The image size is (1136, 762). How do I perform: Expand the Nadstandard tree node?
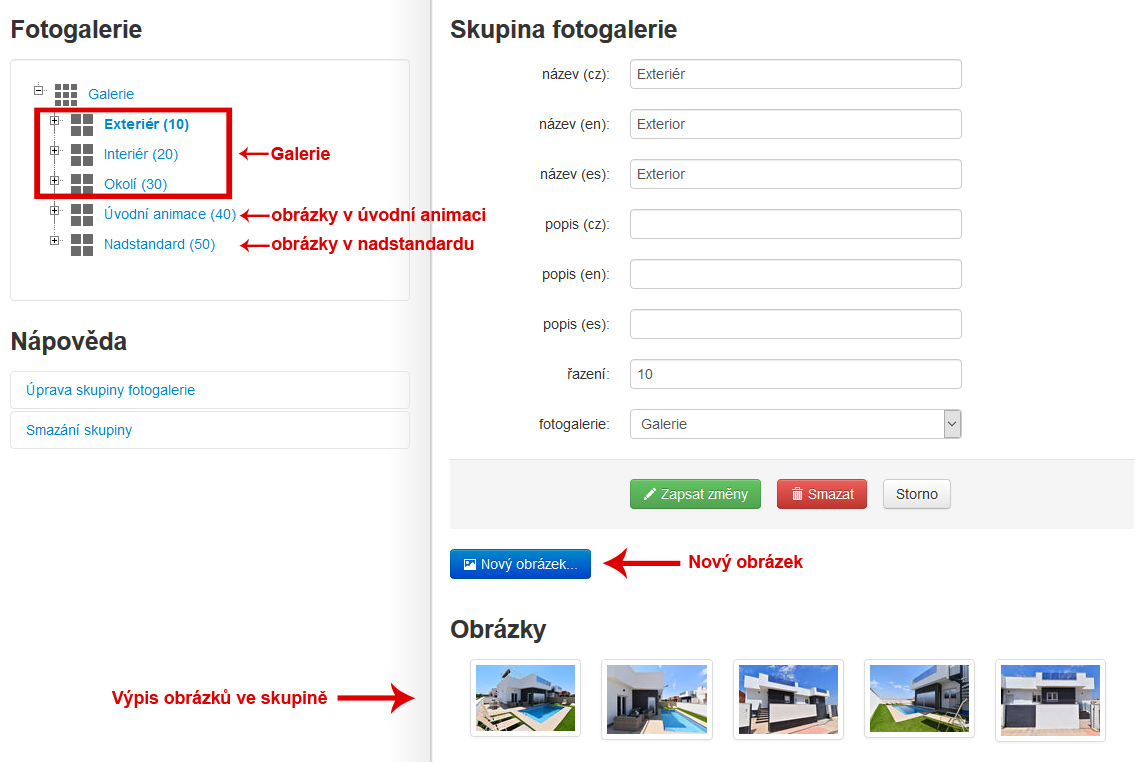coord(55,241)
